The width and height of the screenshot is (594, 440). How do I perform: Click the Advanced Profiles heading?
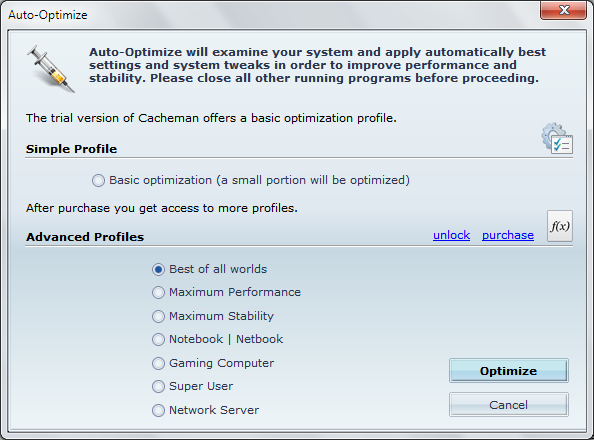point(85,237)
